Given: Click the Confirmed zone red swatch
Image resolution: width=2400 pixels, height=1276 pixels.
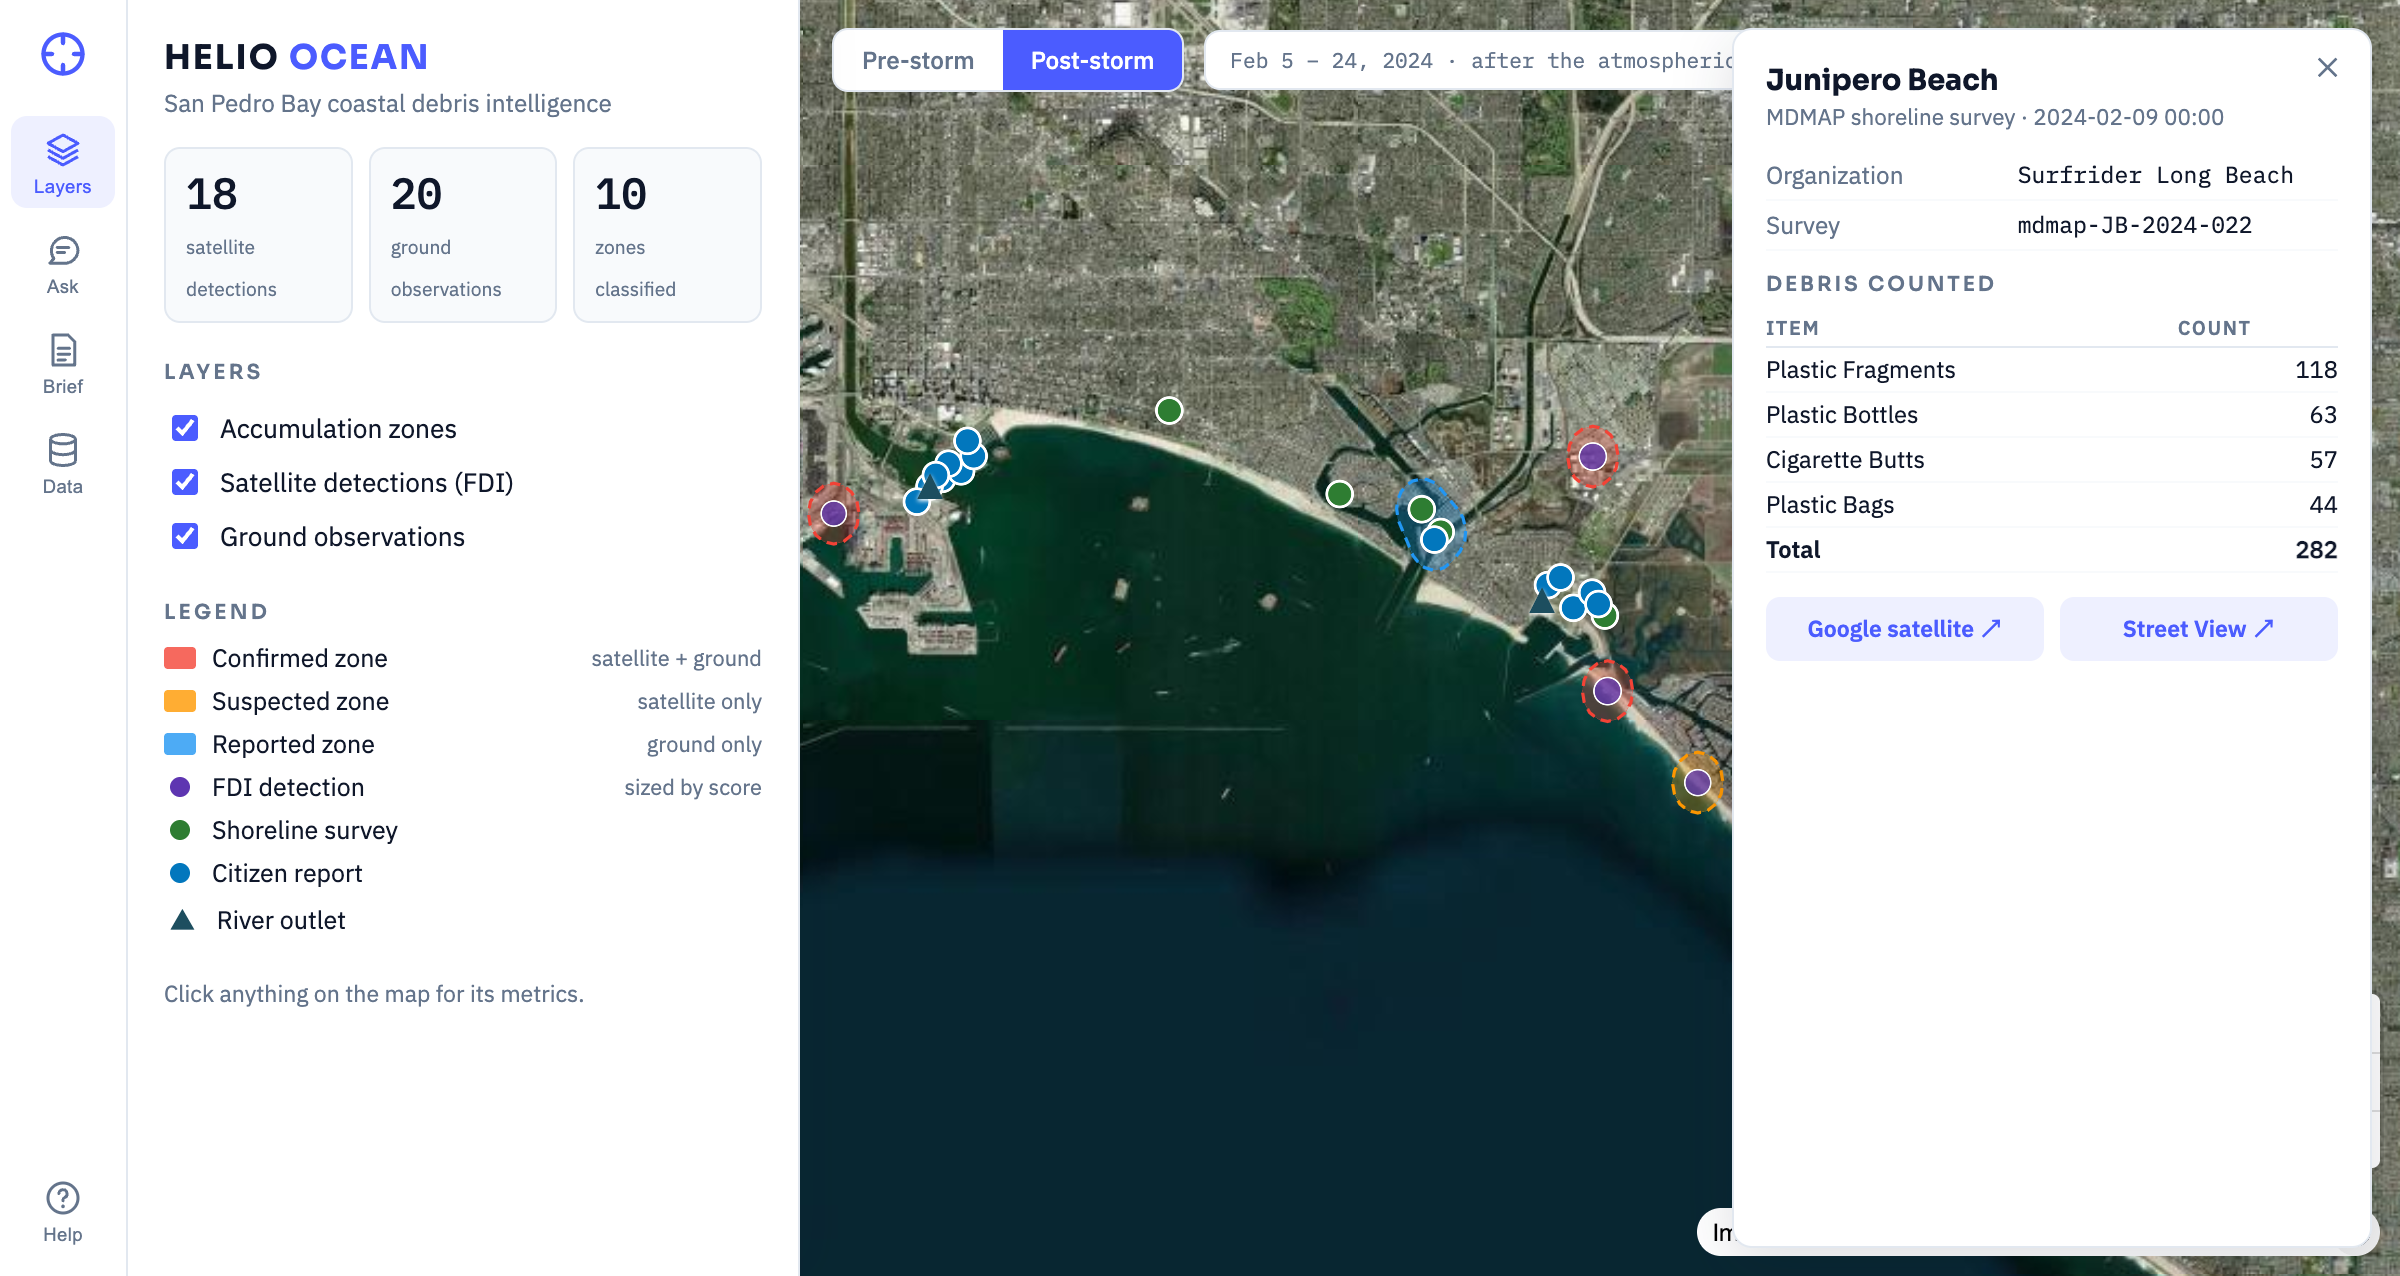Looking at the screenshot, I should 180,658.
